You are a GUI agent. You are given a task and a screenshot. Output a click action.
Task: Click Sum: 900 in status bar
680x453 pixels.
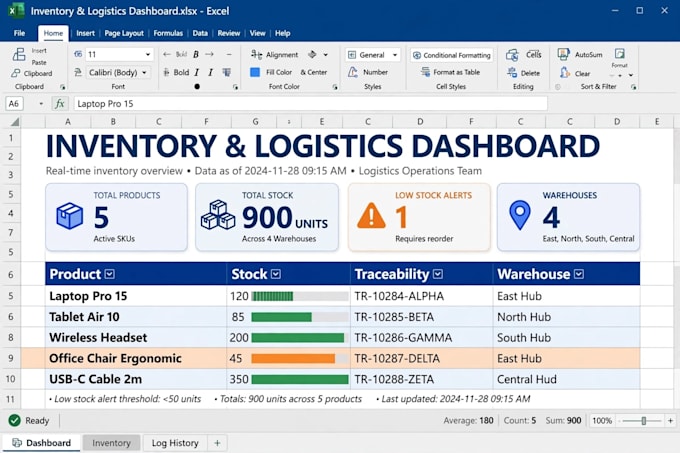[x=563, y=420]
